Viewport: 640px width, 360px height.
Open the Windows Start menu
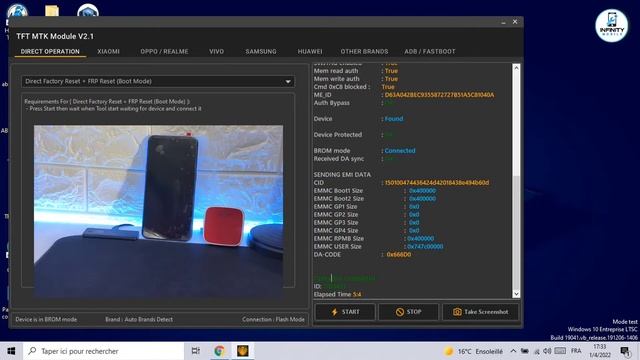coord(11,351)
